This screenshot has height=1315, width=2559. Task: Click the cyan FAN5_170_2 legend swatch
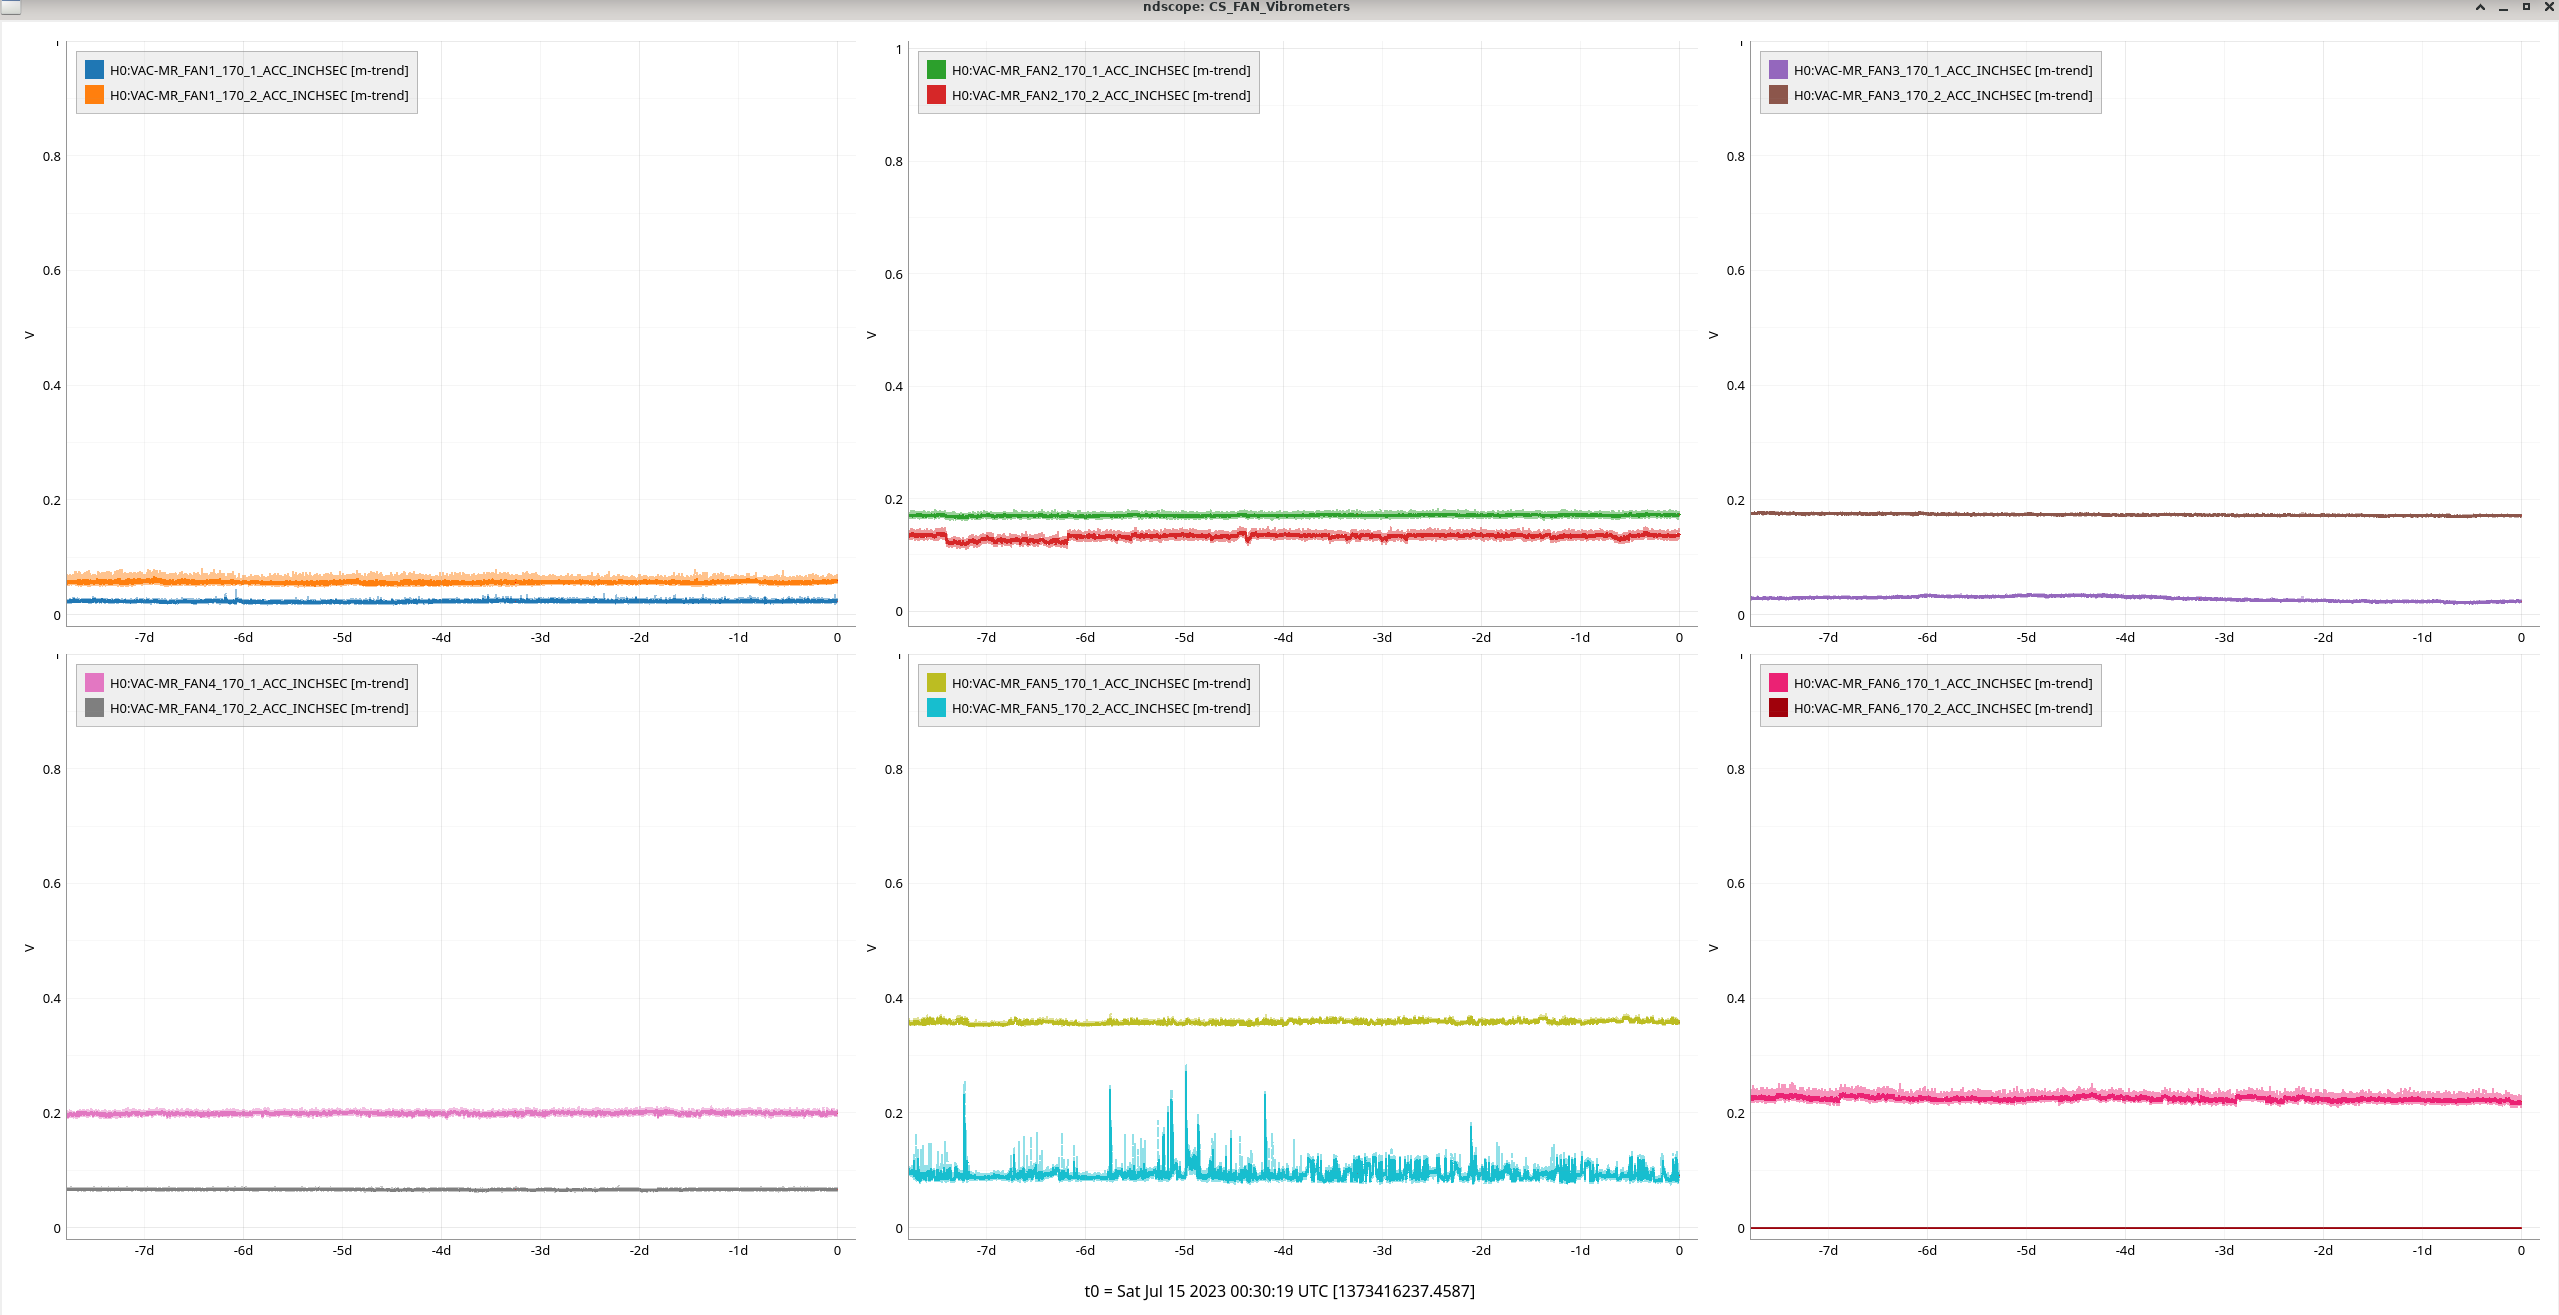pos(936,708)
